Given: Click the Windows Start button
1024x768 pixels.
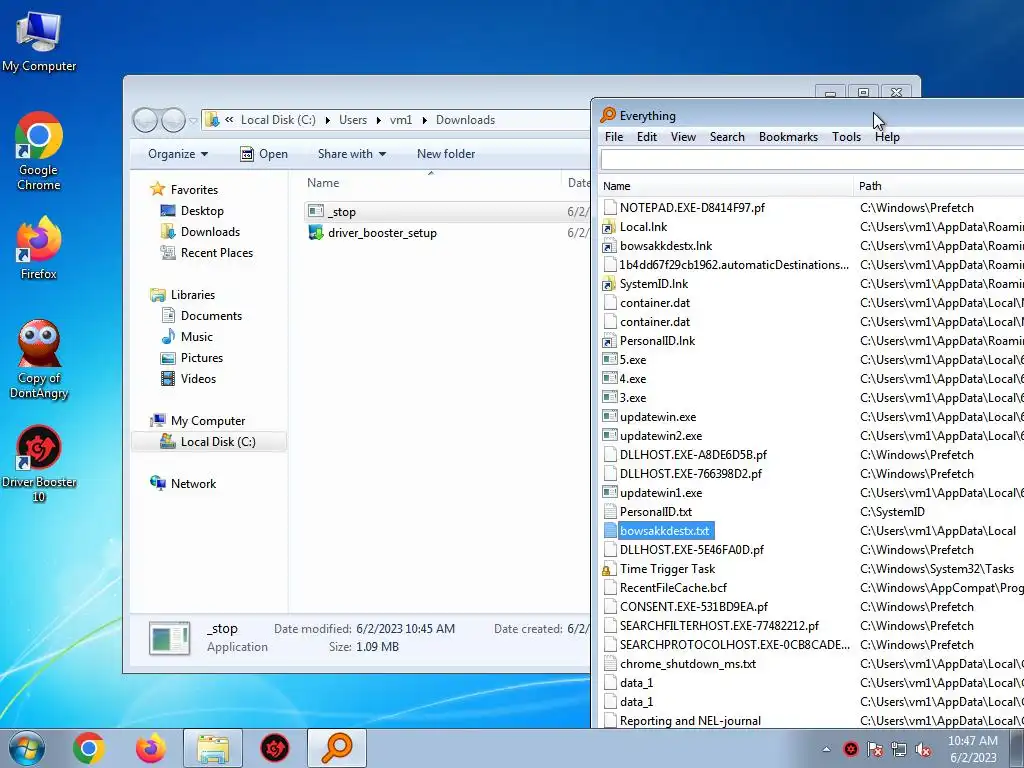Looking at the screenshot, I should pyautogui.click(x=27, y=748).
